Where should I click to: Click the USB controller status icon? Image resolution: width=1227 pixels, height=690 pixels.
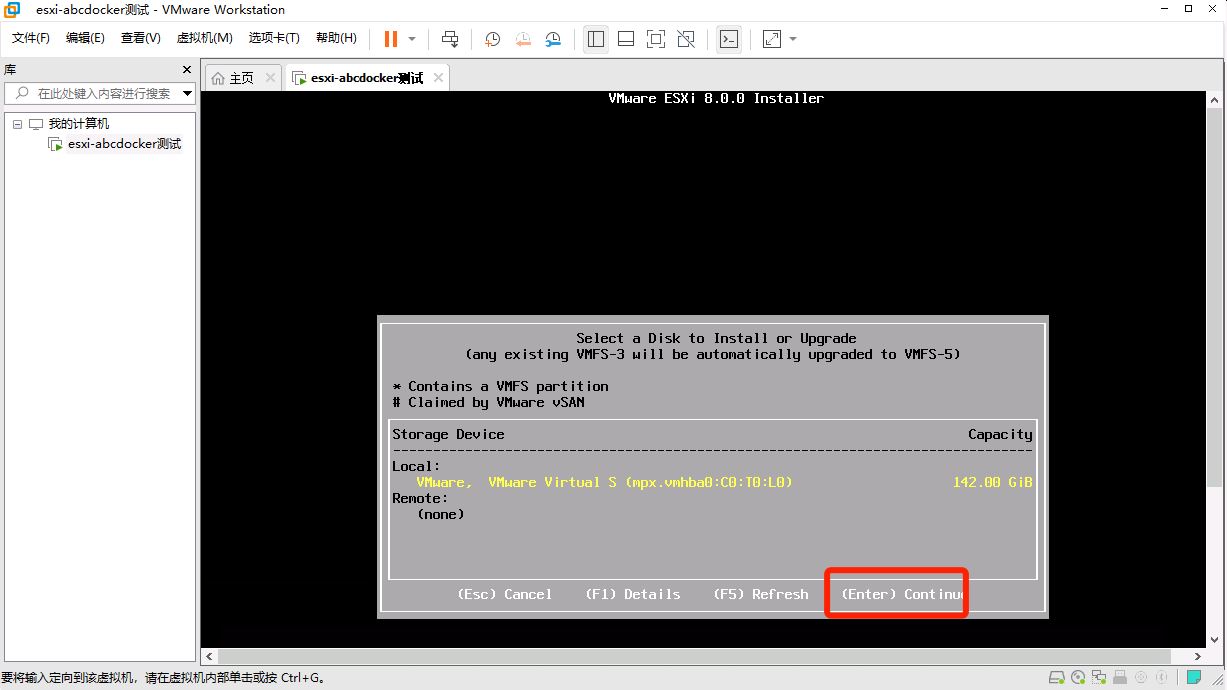pos(1120,679)
